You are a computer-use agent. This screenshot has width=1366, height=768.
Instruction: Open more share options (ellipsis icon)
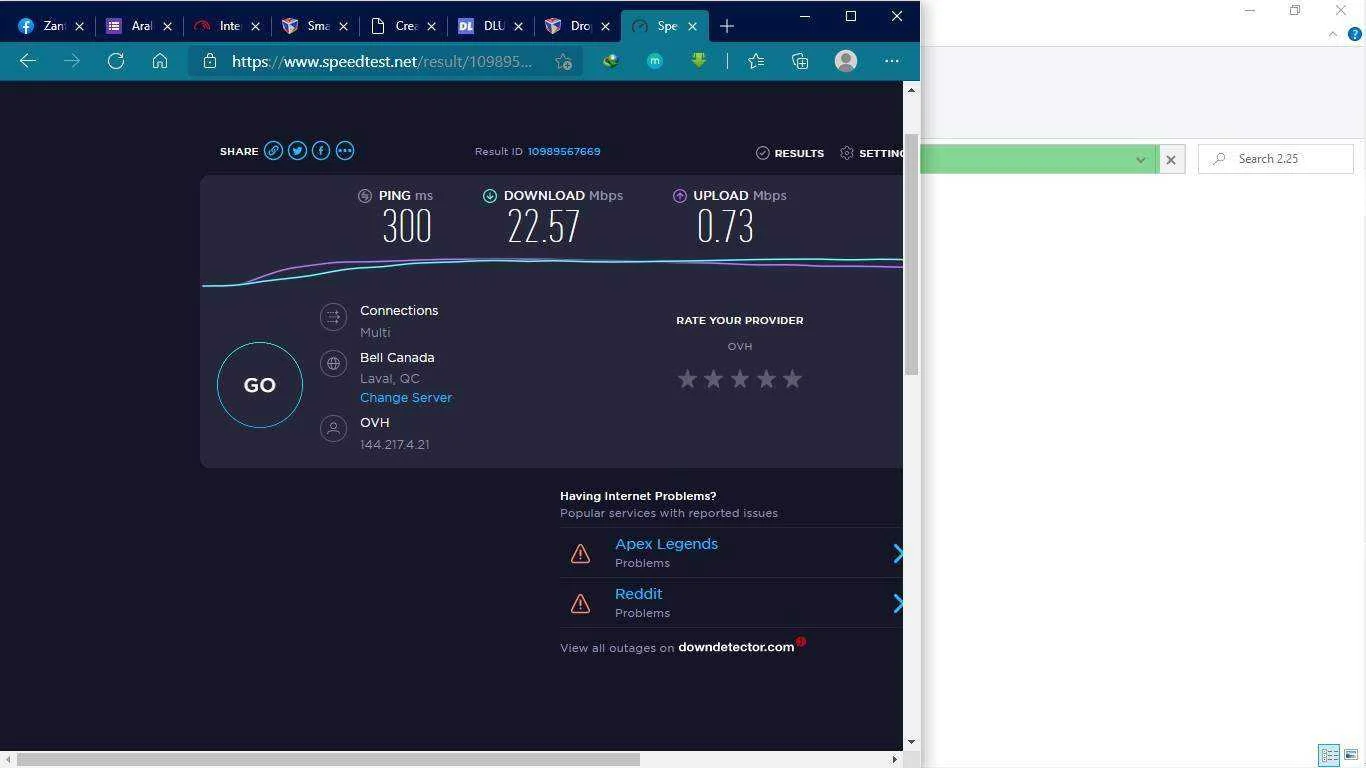(x=345, y=151)
